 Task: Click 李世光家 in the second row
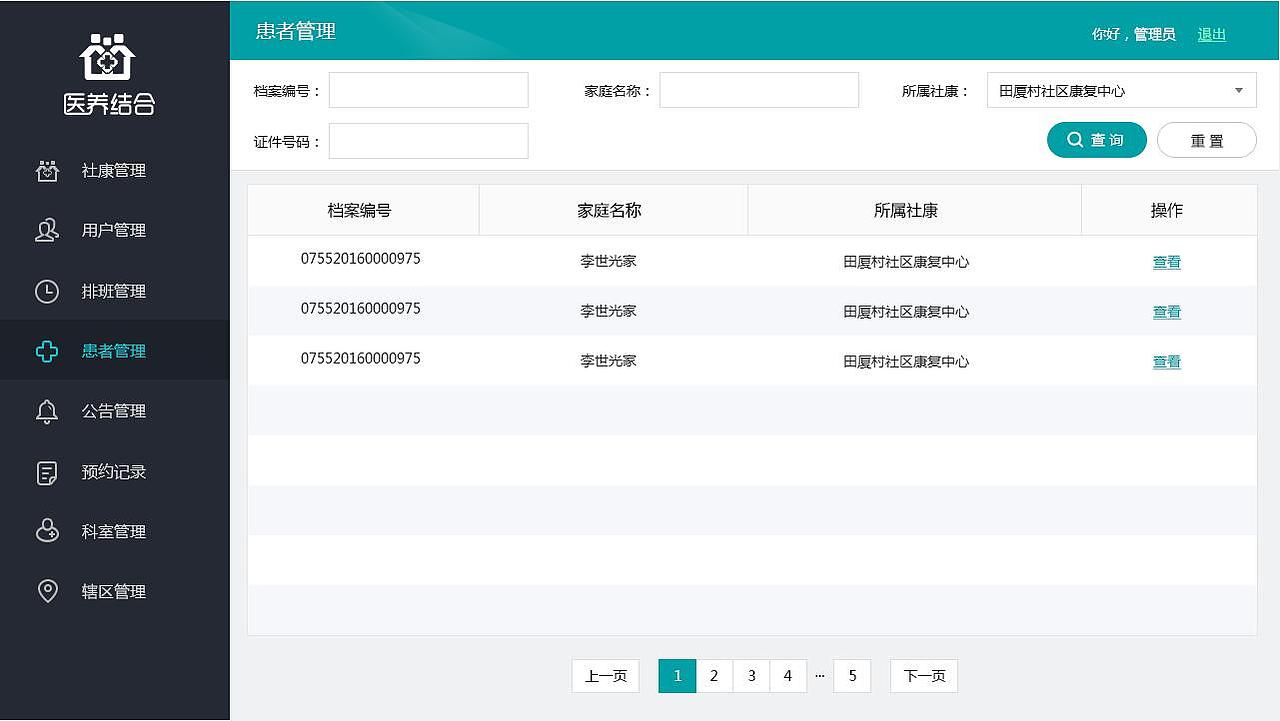(608, 311)
